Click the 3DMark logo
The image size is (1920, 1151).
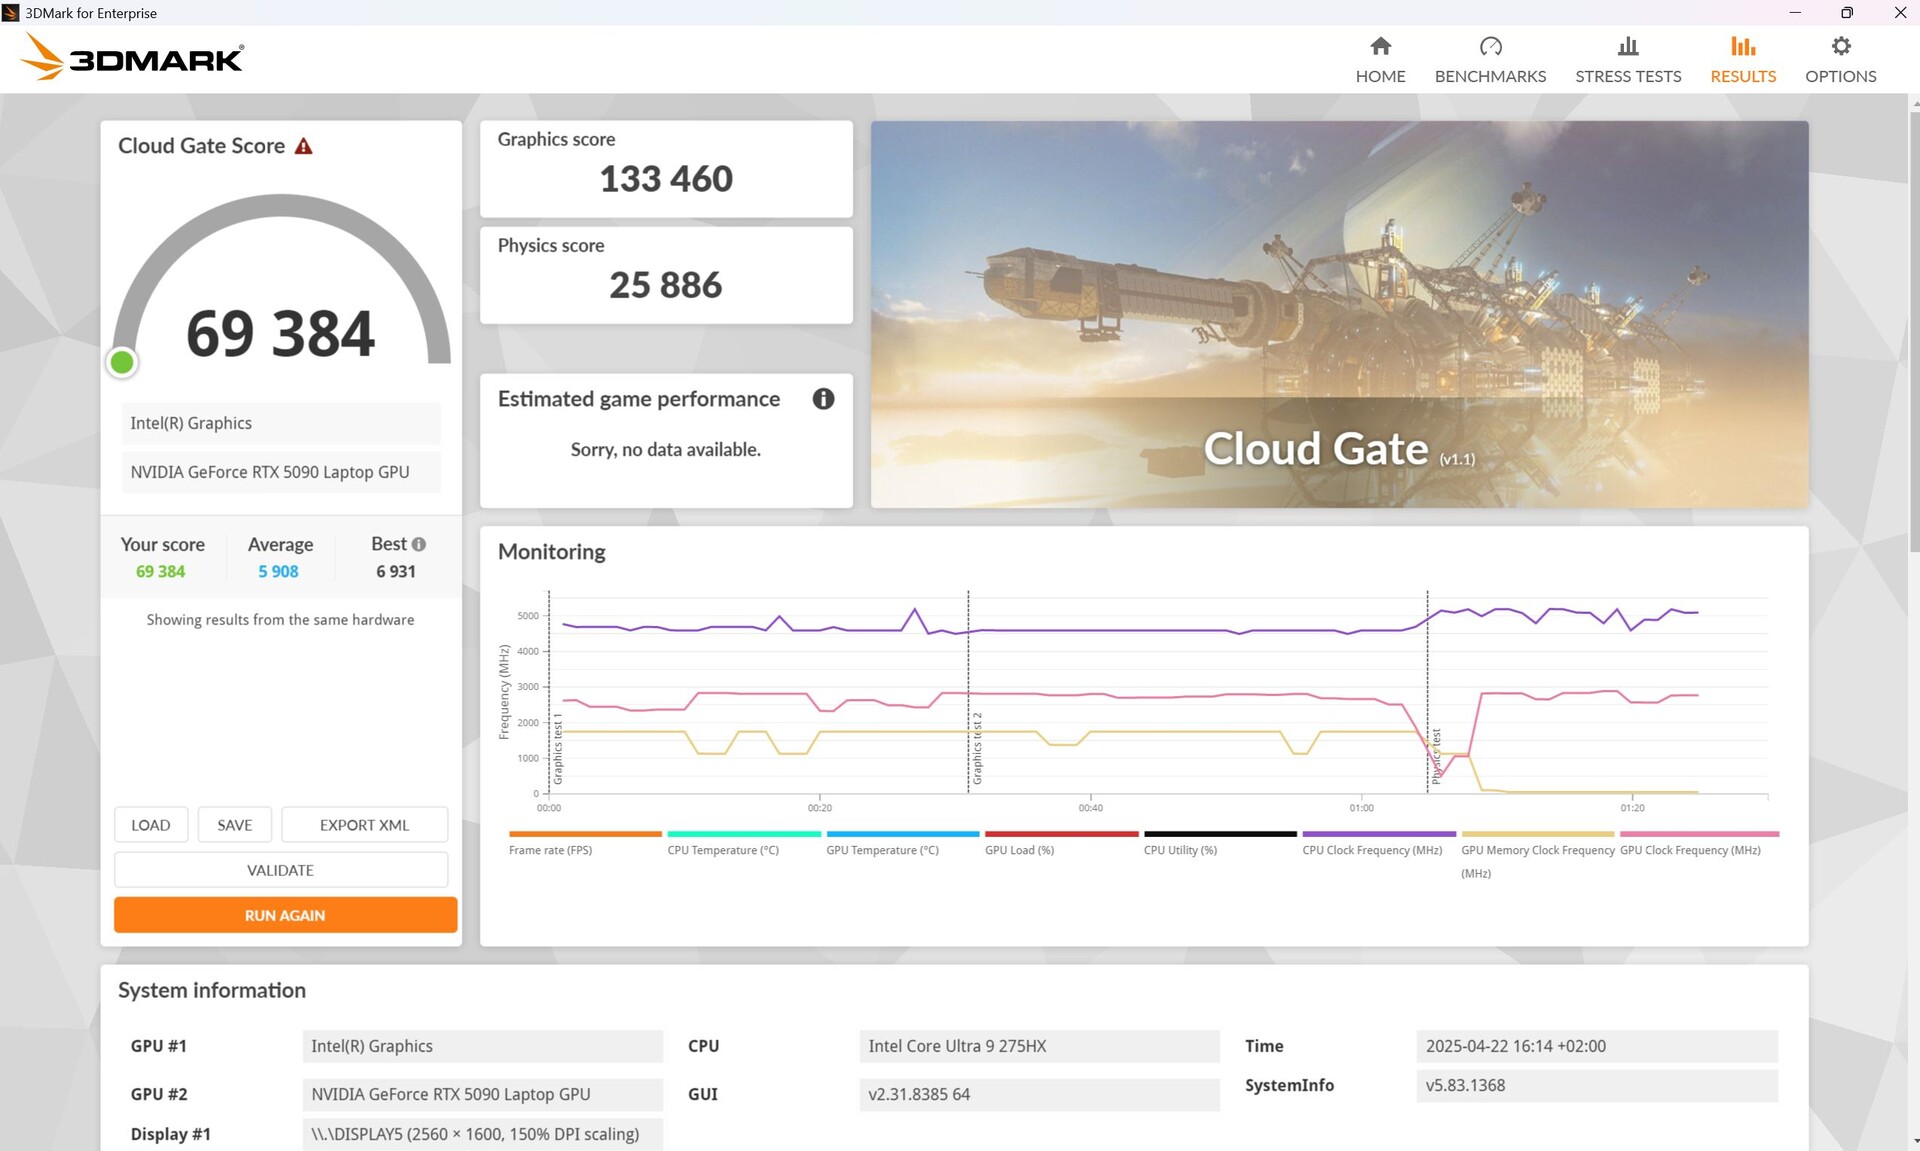[132, 58]
